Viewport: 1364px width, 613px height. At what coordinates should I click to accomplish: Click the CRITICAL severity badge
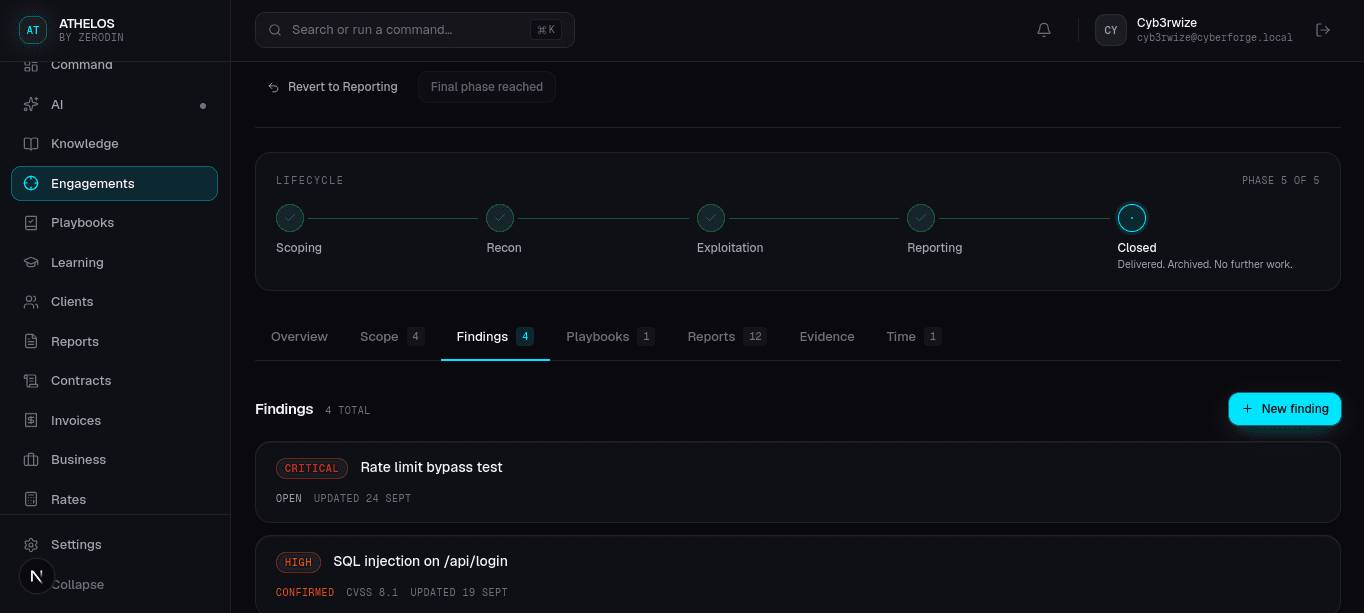click(312, 468)
